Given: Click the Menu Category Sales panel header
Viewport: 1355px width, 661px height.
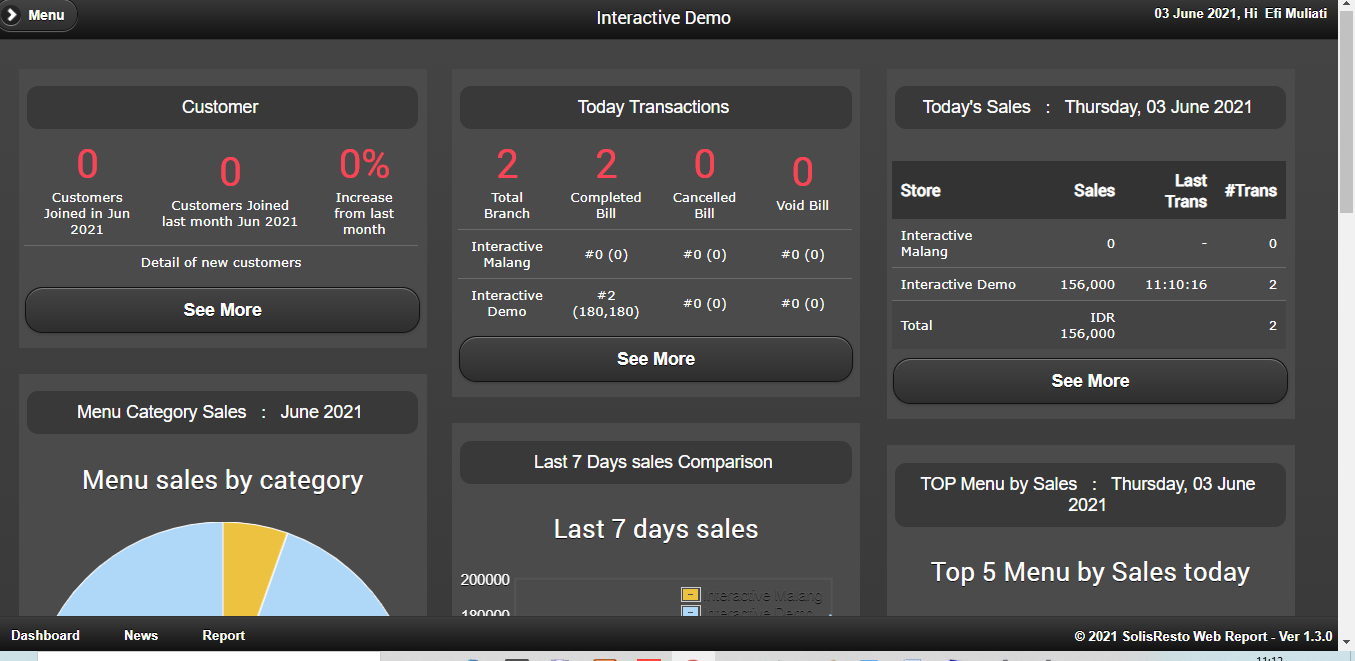Looking at the screenshot, I should pos(221,412).
